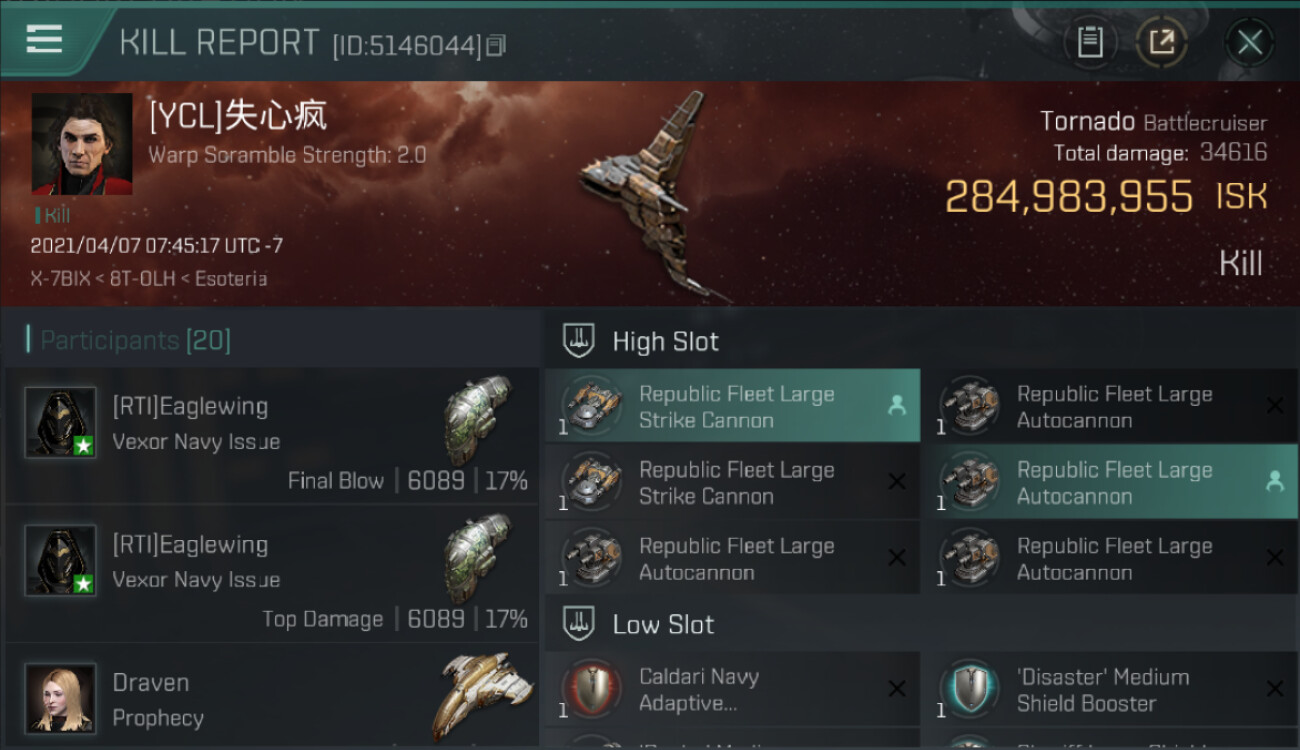Open the hamburger menu at top left

44,40
